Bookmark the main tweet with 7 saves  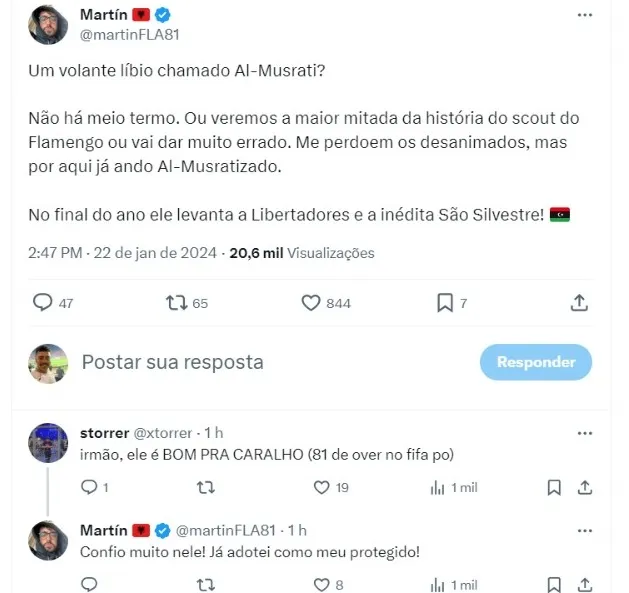(x=445, y=303)
